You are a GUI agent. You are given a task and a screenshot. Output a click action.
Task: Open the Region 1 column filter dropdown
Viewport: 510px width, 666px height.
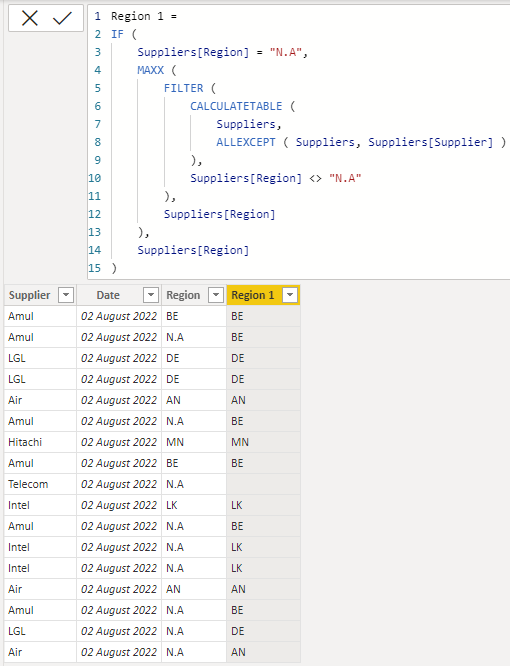pyautogui.click(x=290, y=295)
